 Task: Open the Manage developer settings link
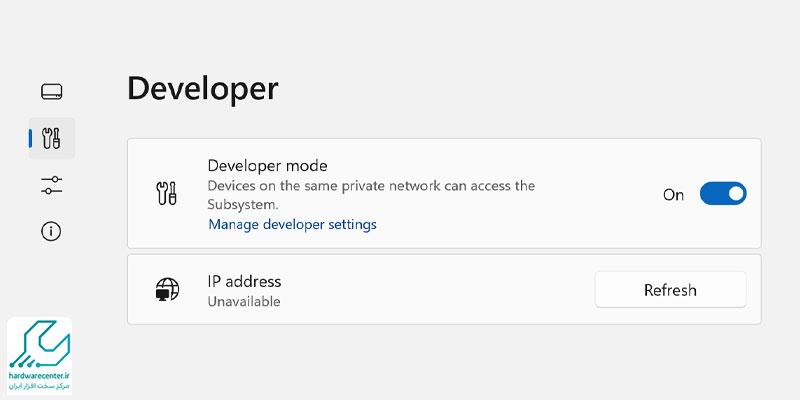pyautogui.click(x=292, y=224)
